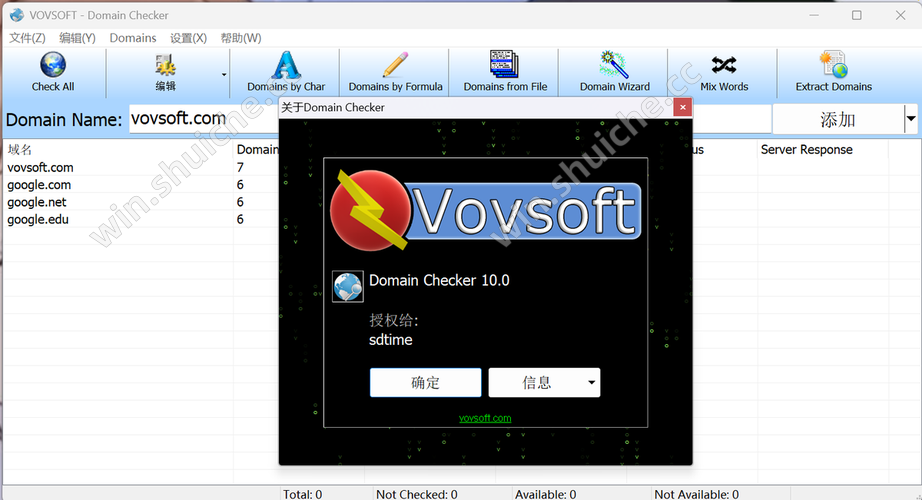Viewport: 922px width, 500px height.
Task: Close the 关于Domain Checker dialog
Action: tap(682, 107)
